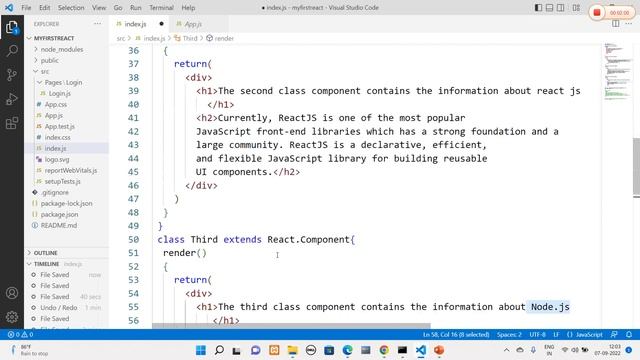The height and width of the screenshot is (360, 640).
Task: Open the Explorer view in activity bar
Action: click(x=12, y=28)
